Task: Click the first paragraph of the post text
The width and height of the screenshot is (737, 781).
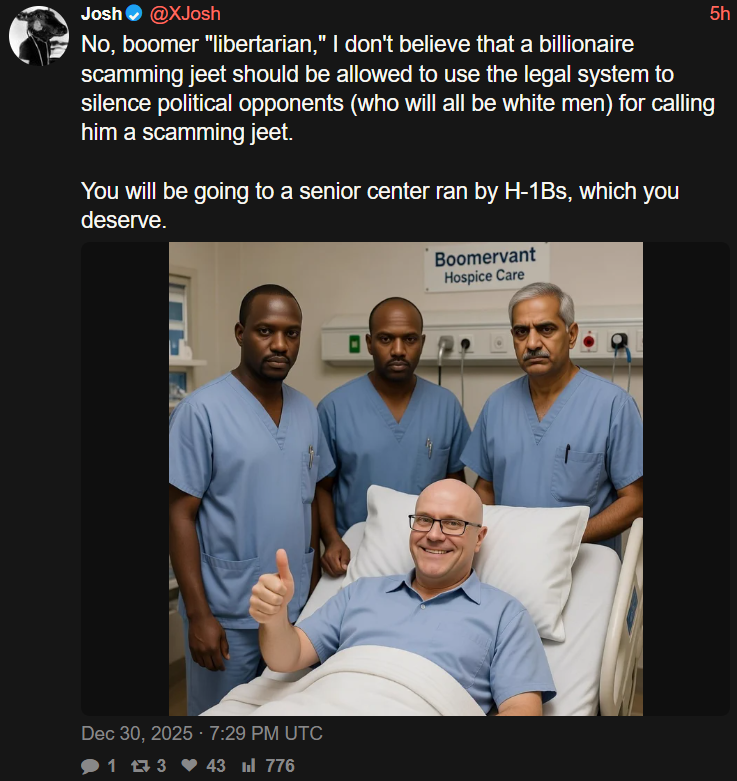Action: click(x=398, y=88)
